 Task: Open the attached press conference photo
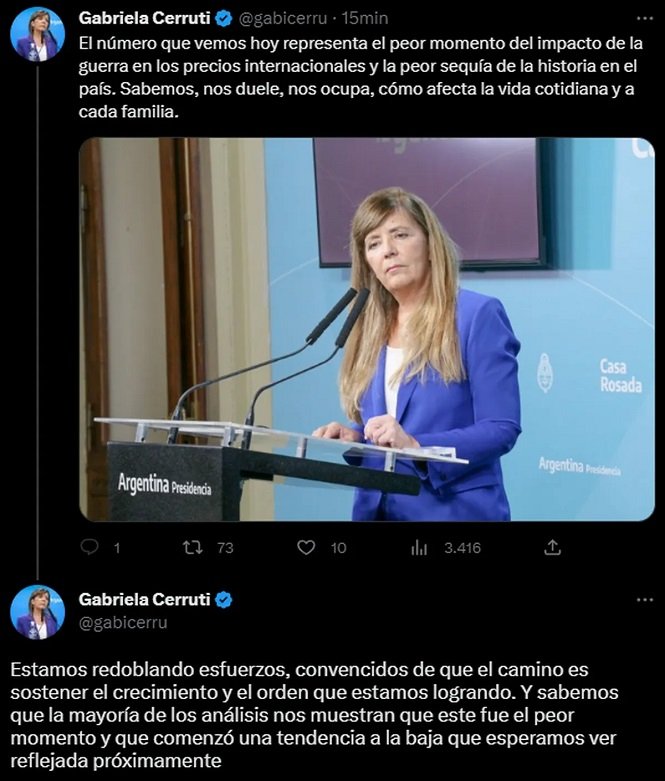(367, 329)
